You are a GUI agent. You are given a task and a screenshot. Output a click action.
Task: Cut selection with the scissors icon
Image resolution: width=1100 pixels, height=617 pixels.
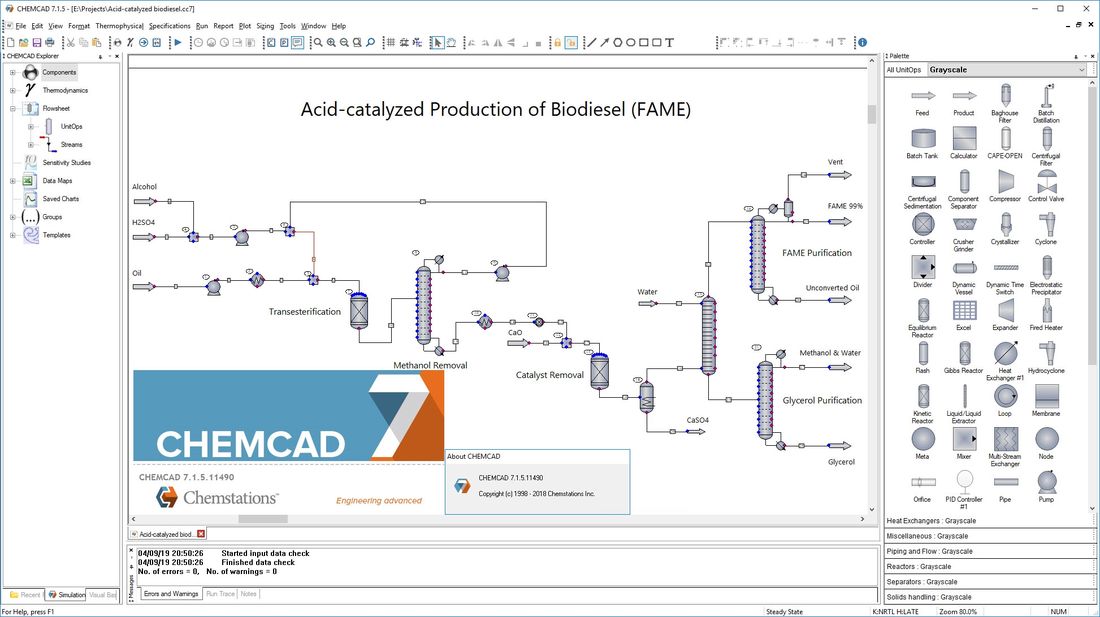[71, 43]
